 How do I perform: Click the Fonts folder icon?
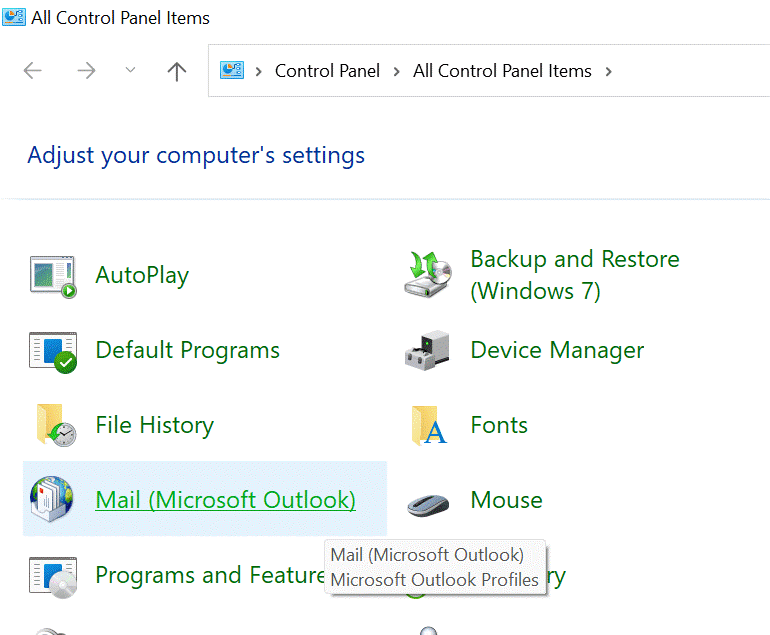(428, 426)
